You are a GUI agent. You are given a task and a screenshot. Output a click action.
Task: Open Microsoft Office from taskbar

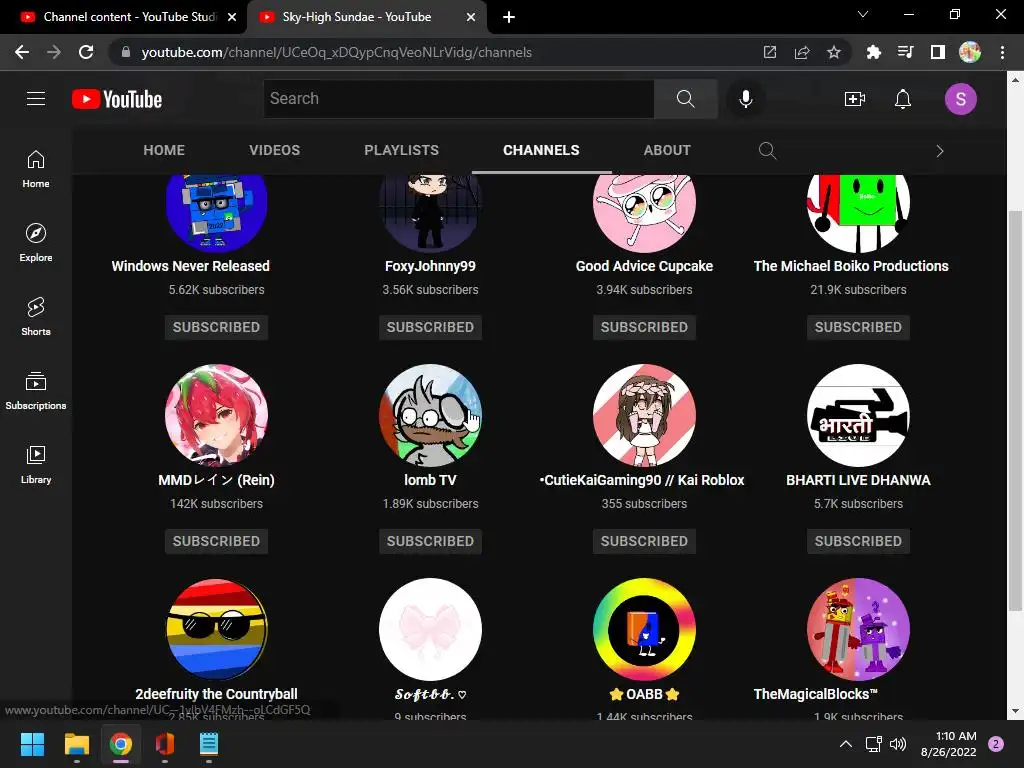click(165, 744)
